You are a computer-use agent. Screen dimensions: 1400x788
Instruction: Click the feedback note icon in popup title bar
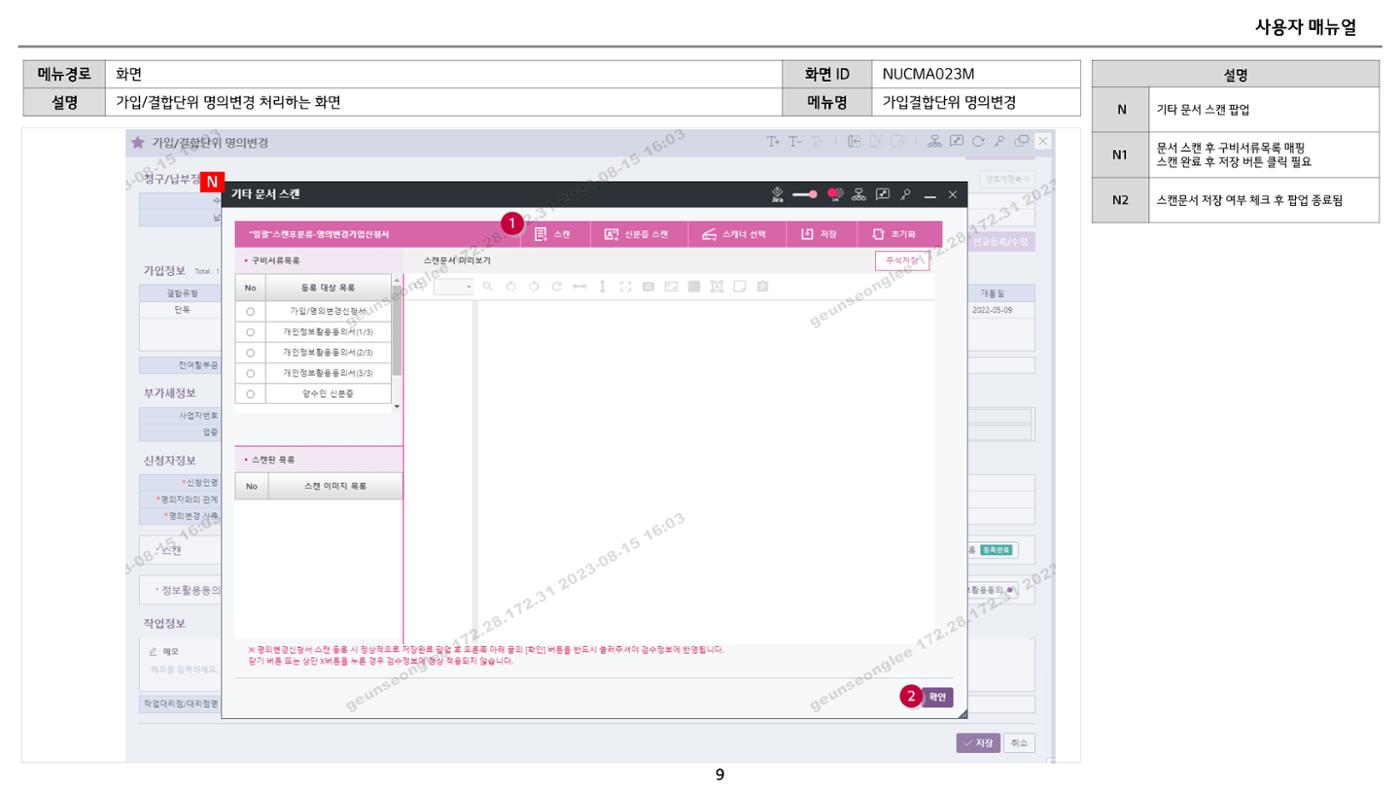pyautogui.click(x=883, y=194)
